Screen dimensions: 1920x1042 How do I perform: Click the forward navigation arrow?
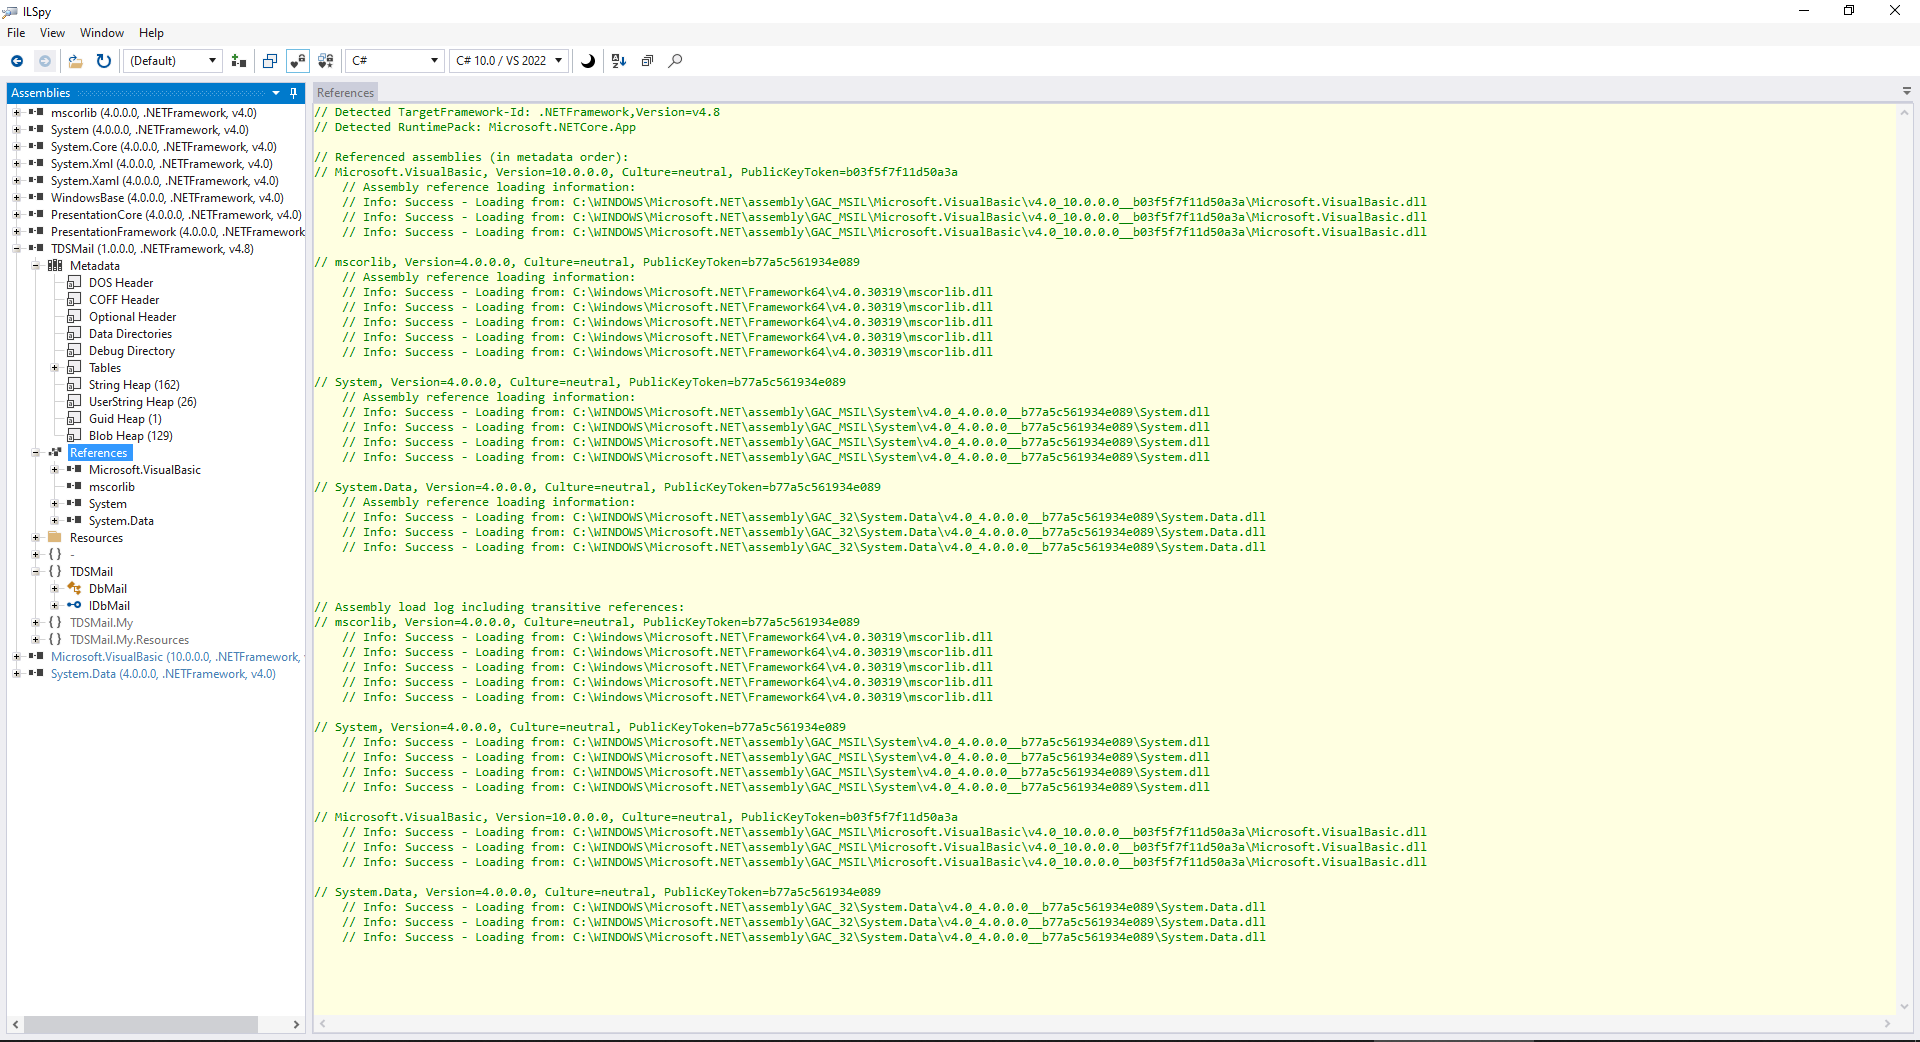click(x=45, y=61)
